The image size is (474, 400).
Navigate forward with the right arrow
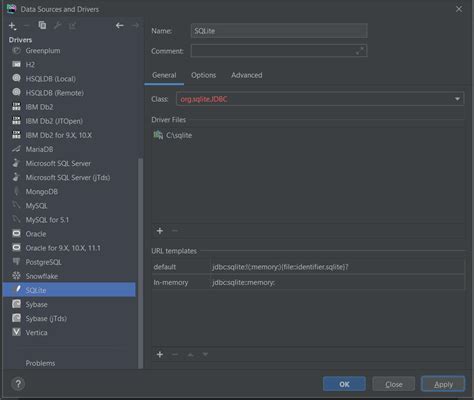tap(135, 25)
